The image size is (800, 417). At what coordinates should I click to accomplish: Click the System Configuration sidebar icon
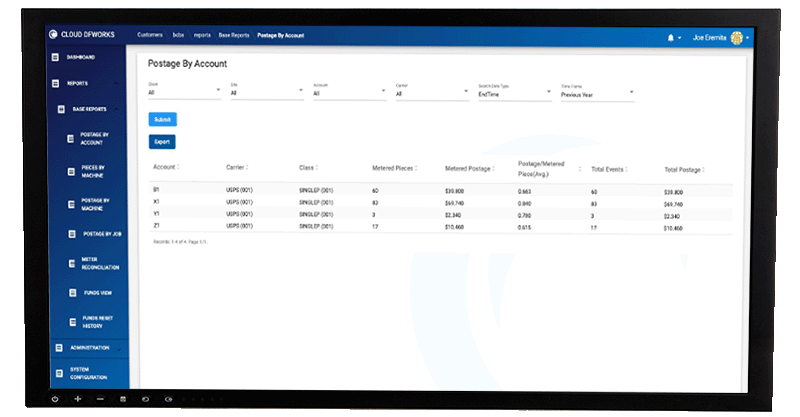coord(59,373)
